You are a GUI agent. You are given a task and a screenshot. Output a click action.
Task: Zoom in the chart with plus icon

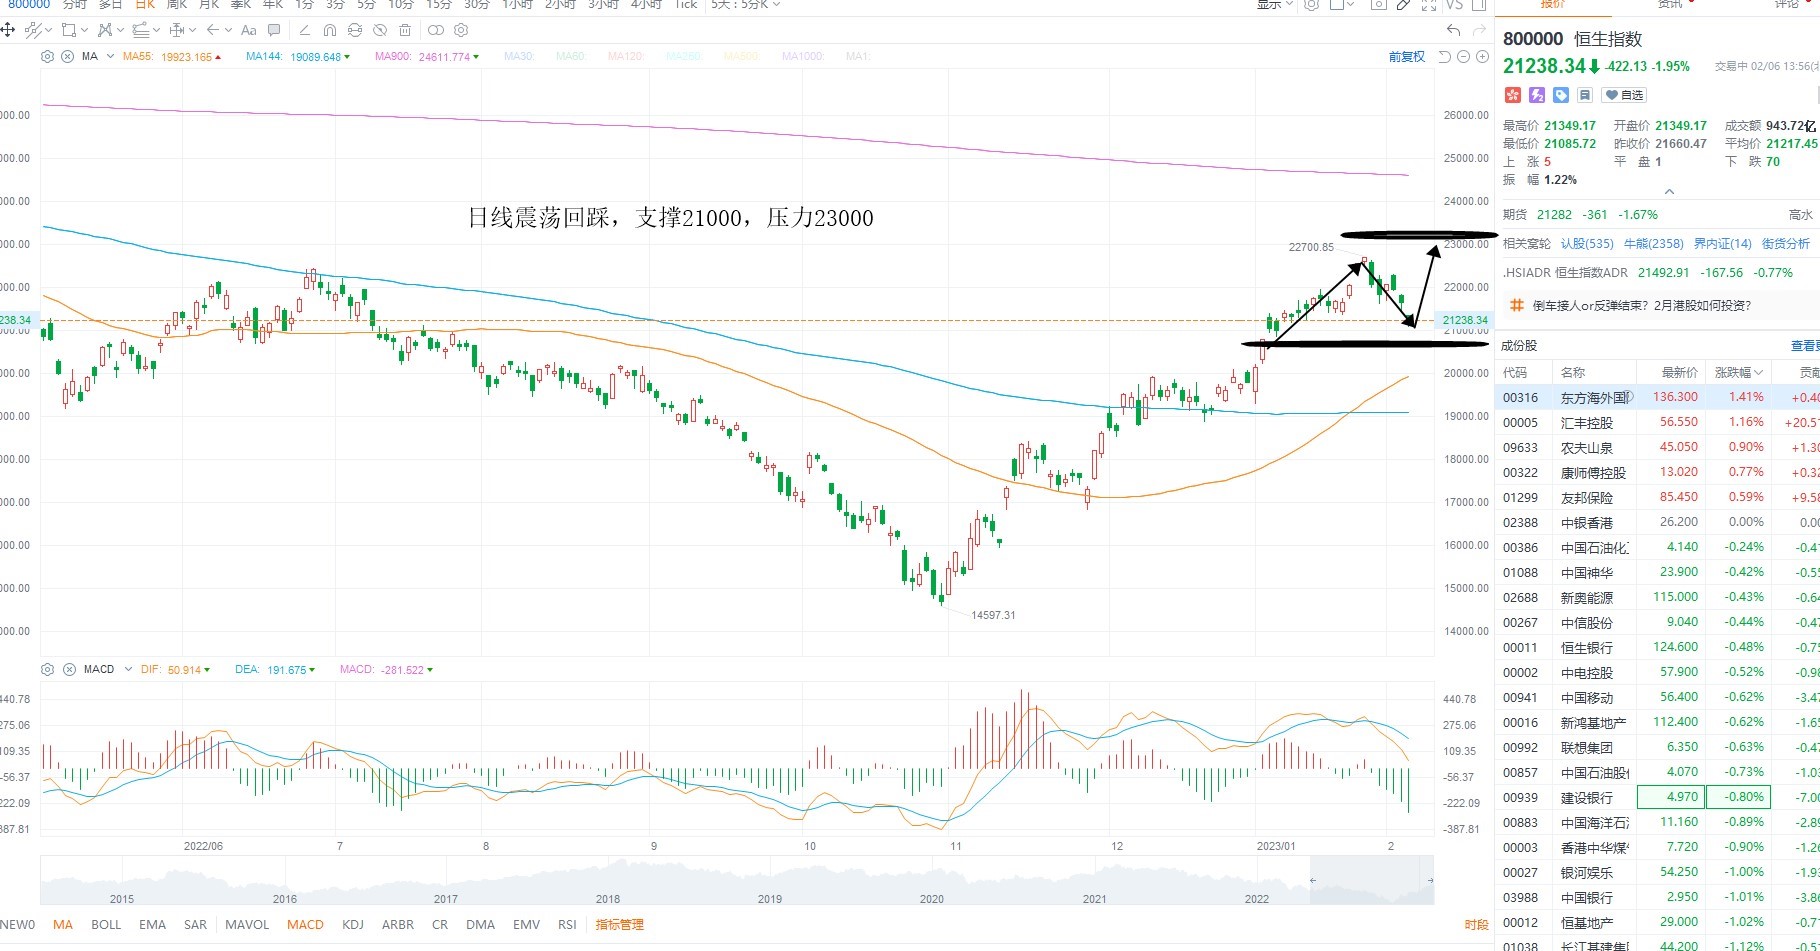[1482, 57]
